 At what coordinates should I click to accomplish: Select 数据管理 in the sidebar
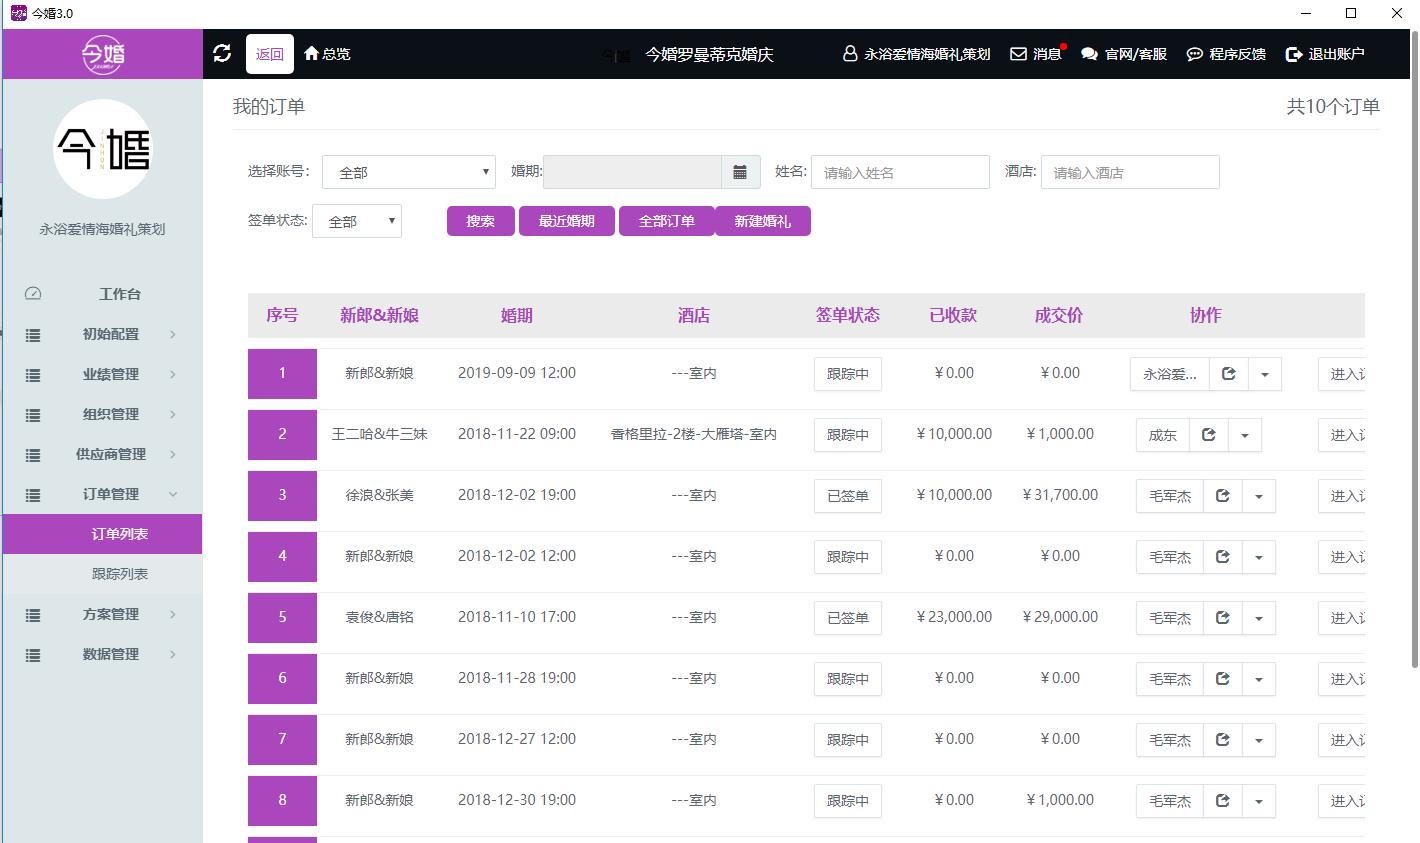(109, 654)
